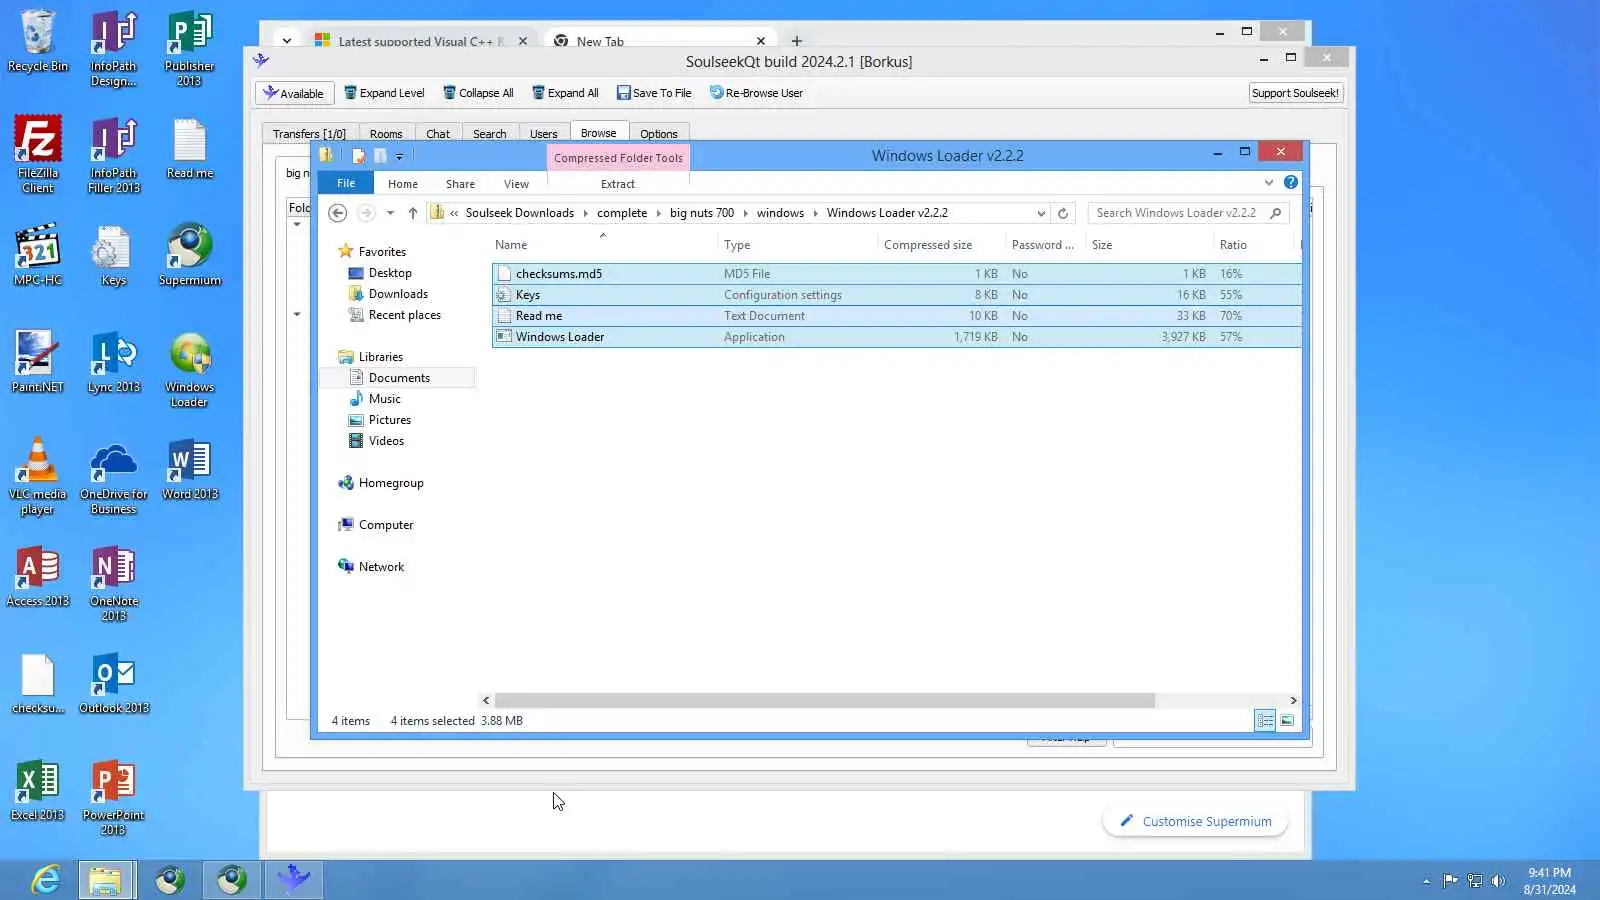Screen dimensions: 1600x900
Task: Launch Word 2013 desktop shortcut
Action: coord(190,469)
